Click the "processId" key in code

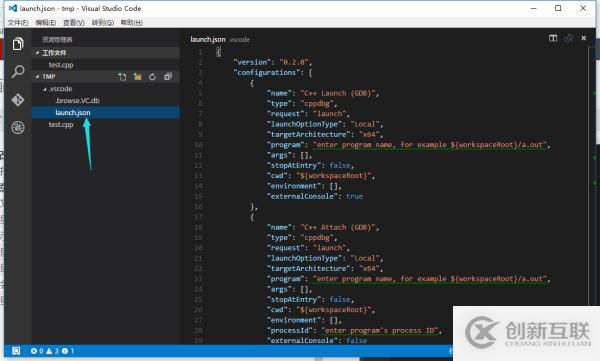pyautogui.click(x=290, y=330)
